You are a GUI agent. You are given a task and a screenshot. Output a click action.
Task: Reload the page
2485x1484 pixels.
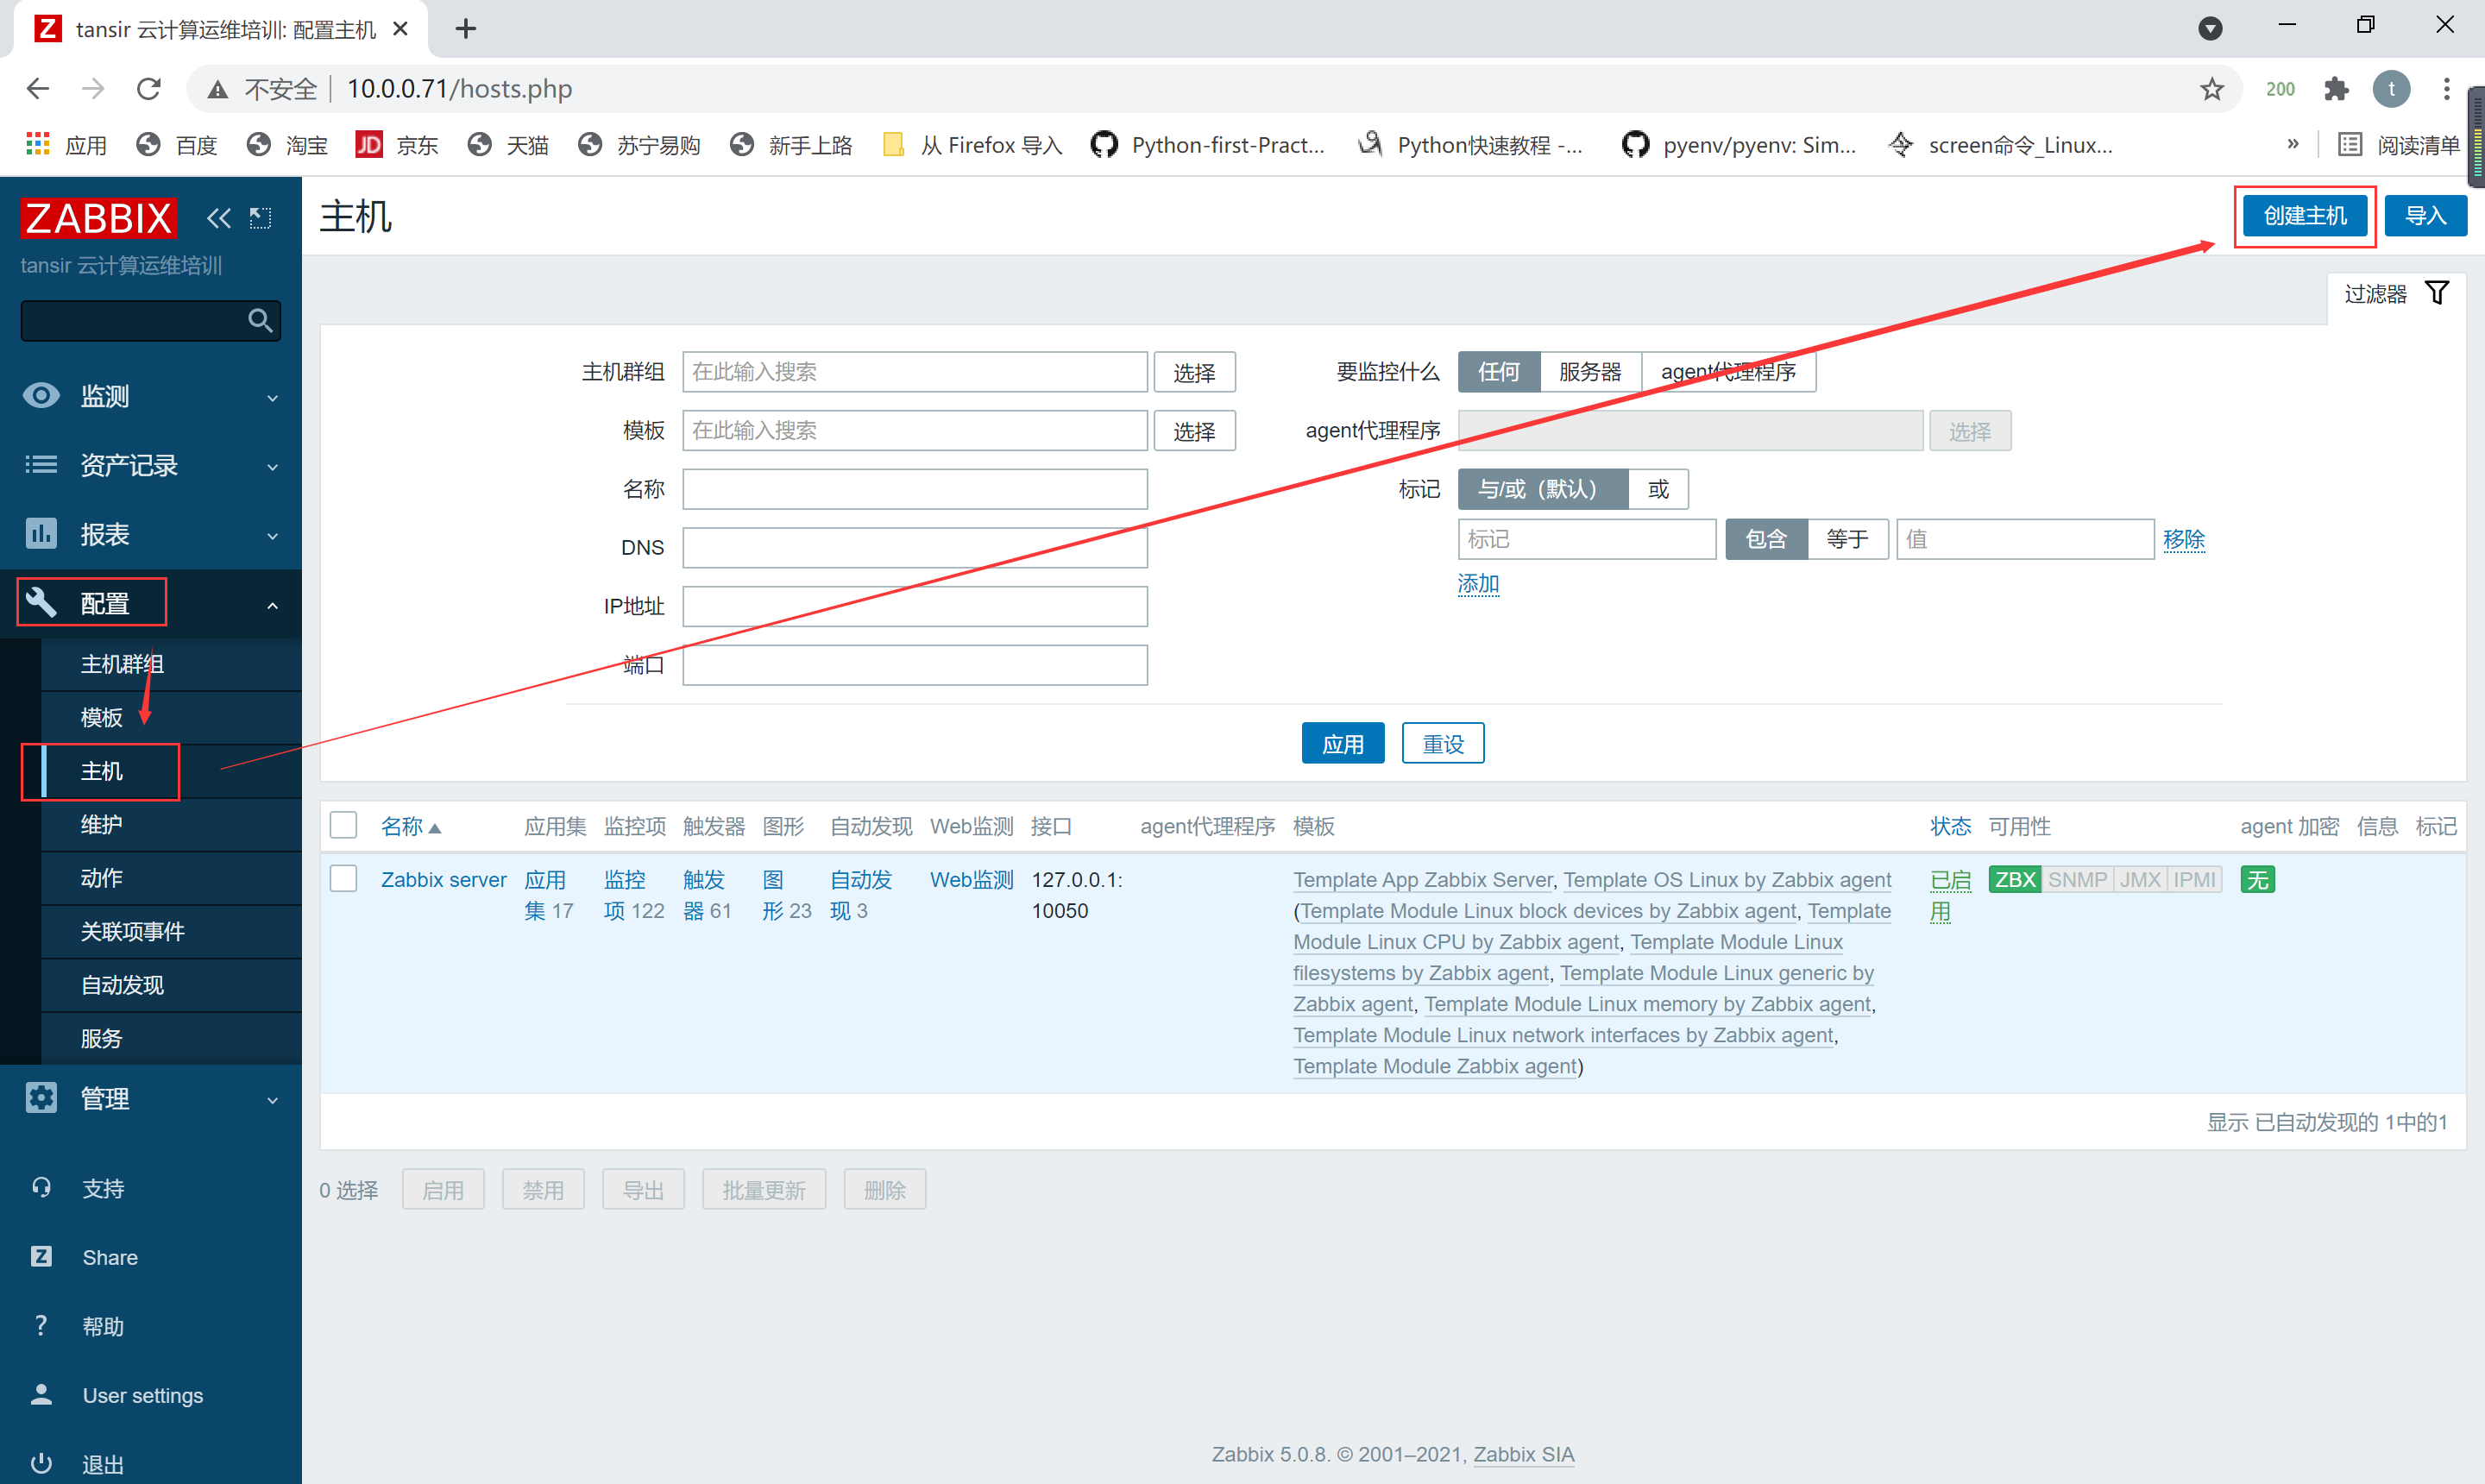tap(149, 89)
